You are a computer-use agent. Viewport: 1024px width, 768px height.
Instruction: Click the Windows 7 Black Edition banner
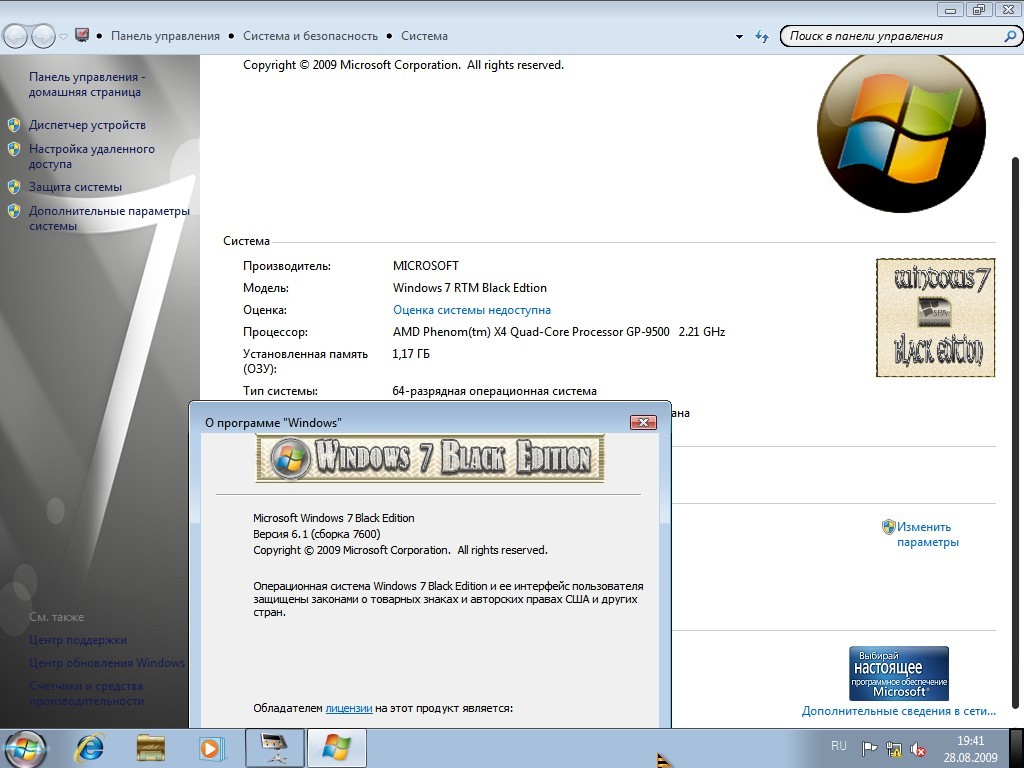pos(430,458)
